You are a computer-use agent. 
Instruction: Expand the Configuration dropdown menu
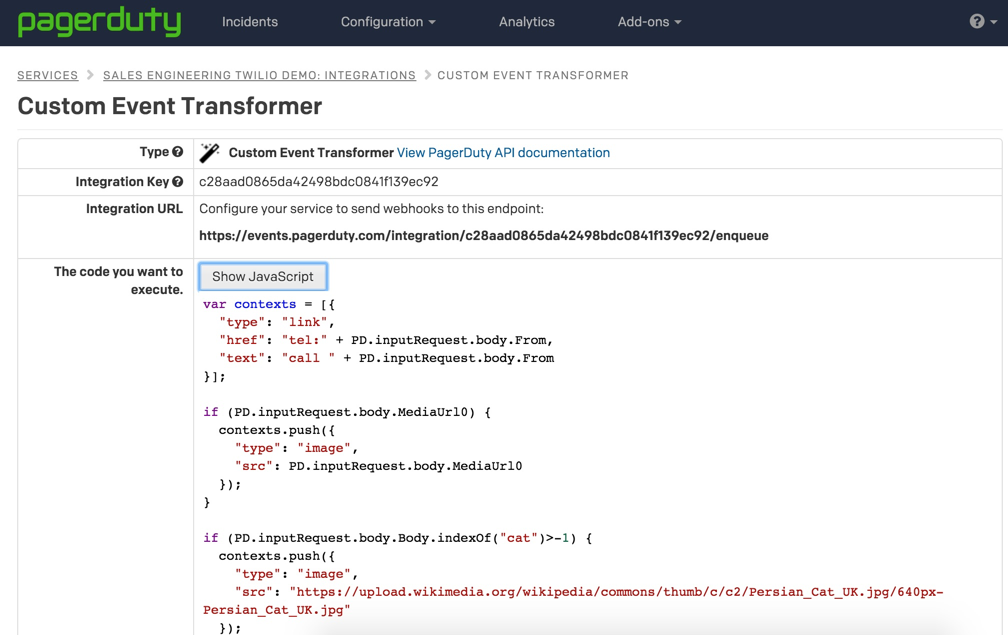point(388,22)
